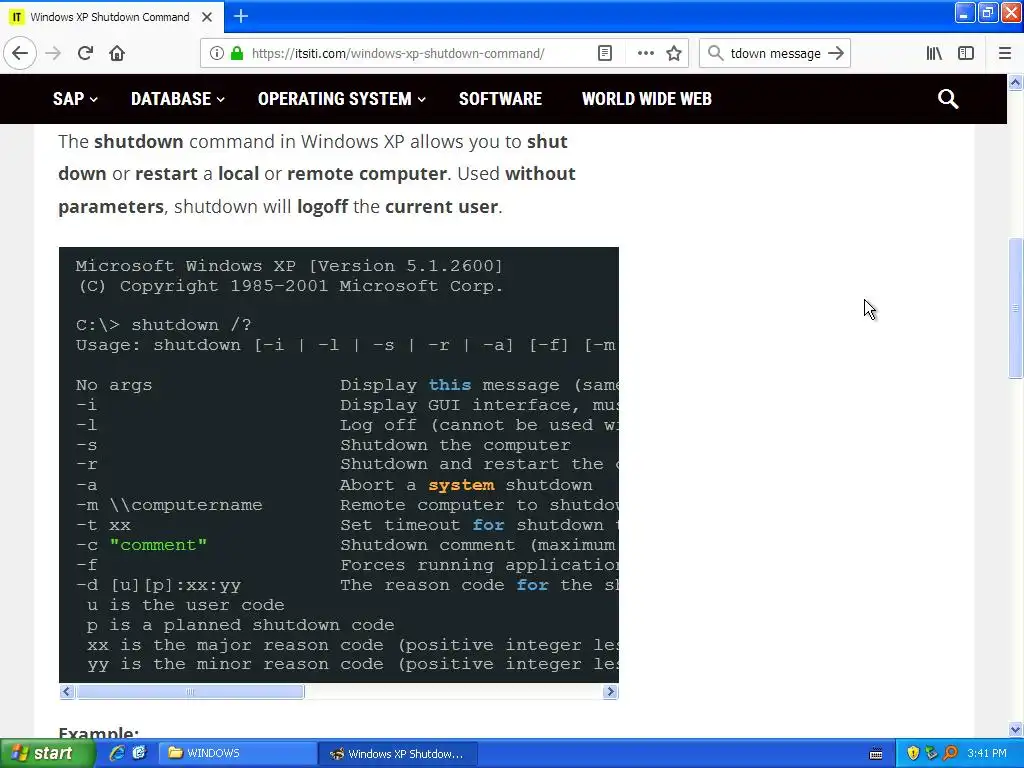Click the 'C:\> shutdown /?' line
This screenshot has height=768, width=1024.
click(164, 325)
